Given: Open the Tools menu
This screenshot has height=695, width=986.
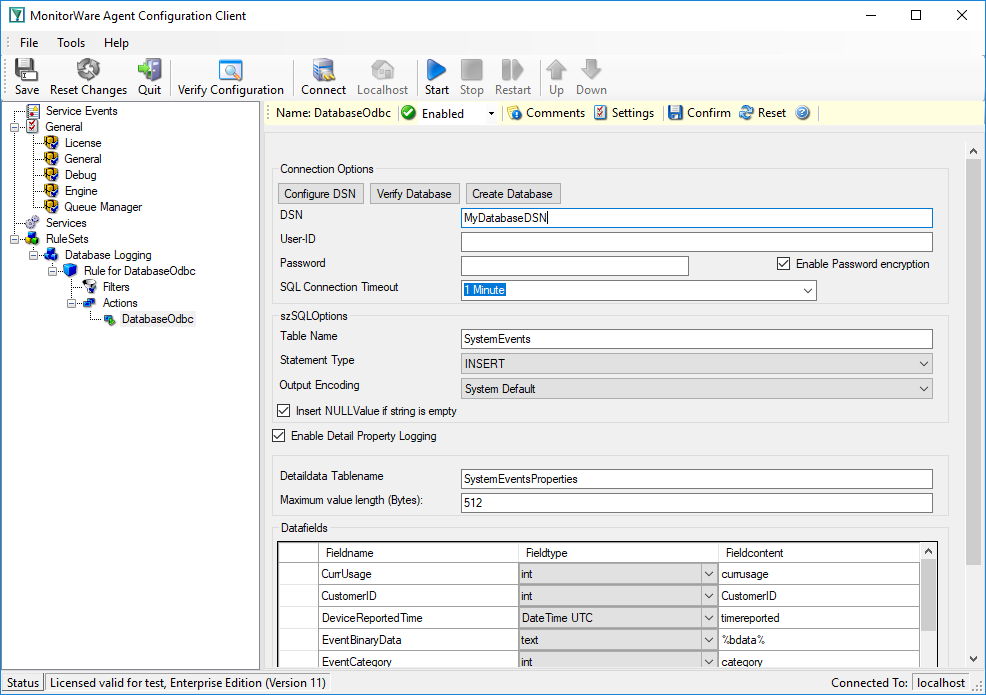Looking at the screenshot, I should pyautogui.click(x=71, y=43).
